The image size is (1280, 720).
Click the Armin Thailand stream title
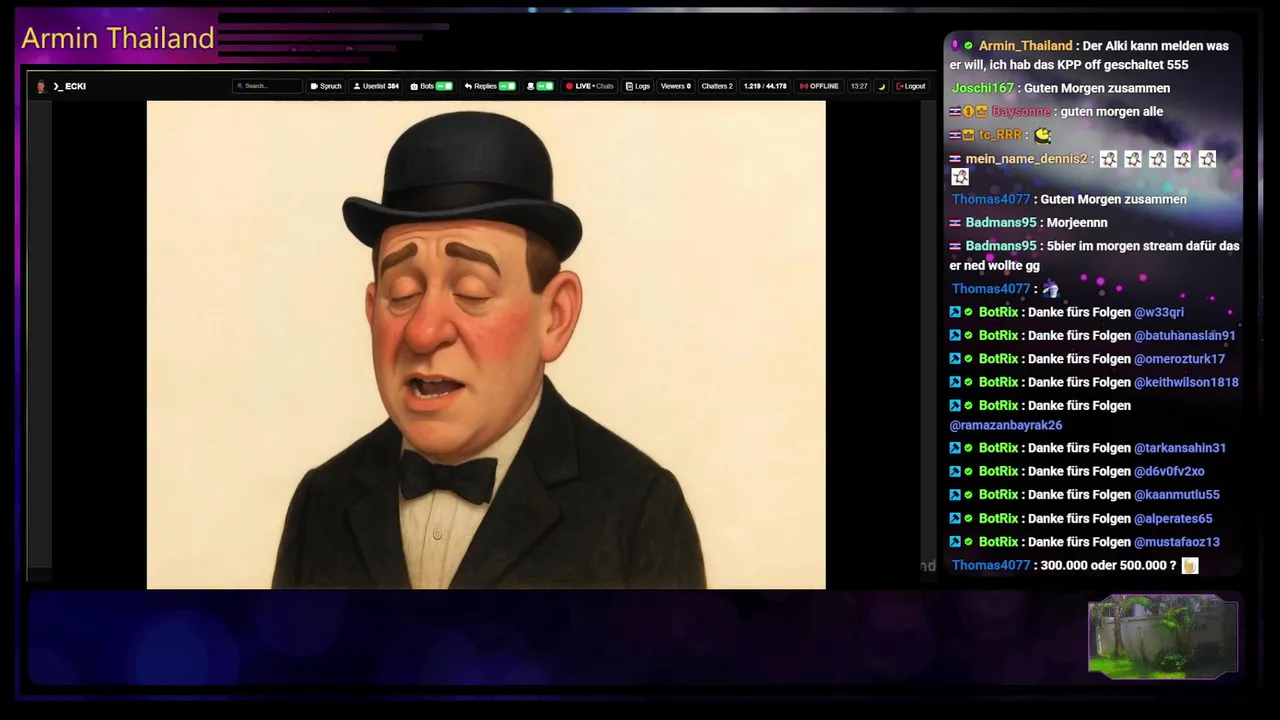tap(118, 38)
